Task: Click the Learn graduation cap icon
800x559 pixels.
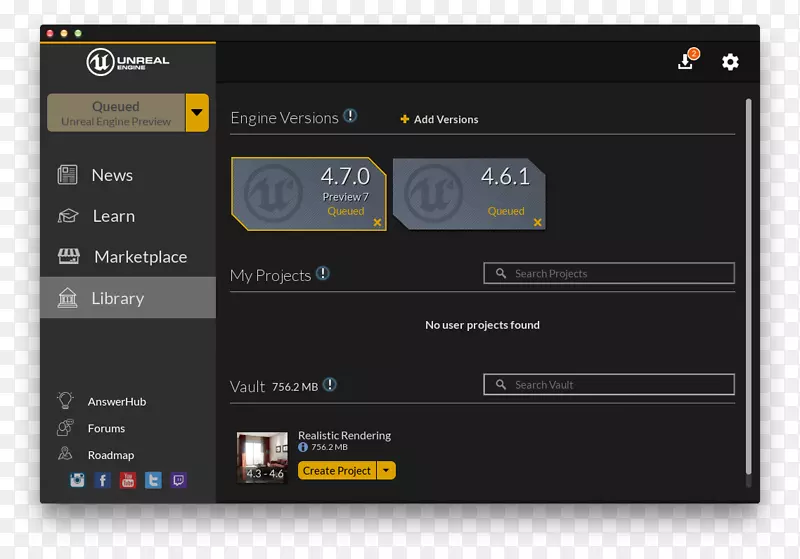Action: (67, 216)
